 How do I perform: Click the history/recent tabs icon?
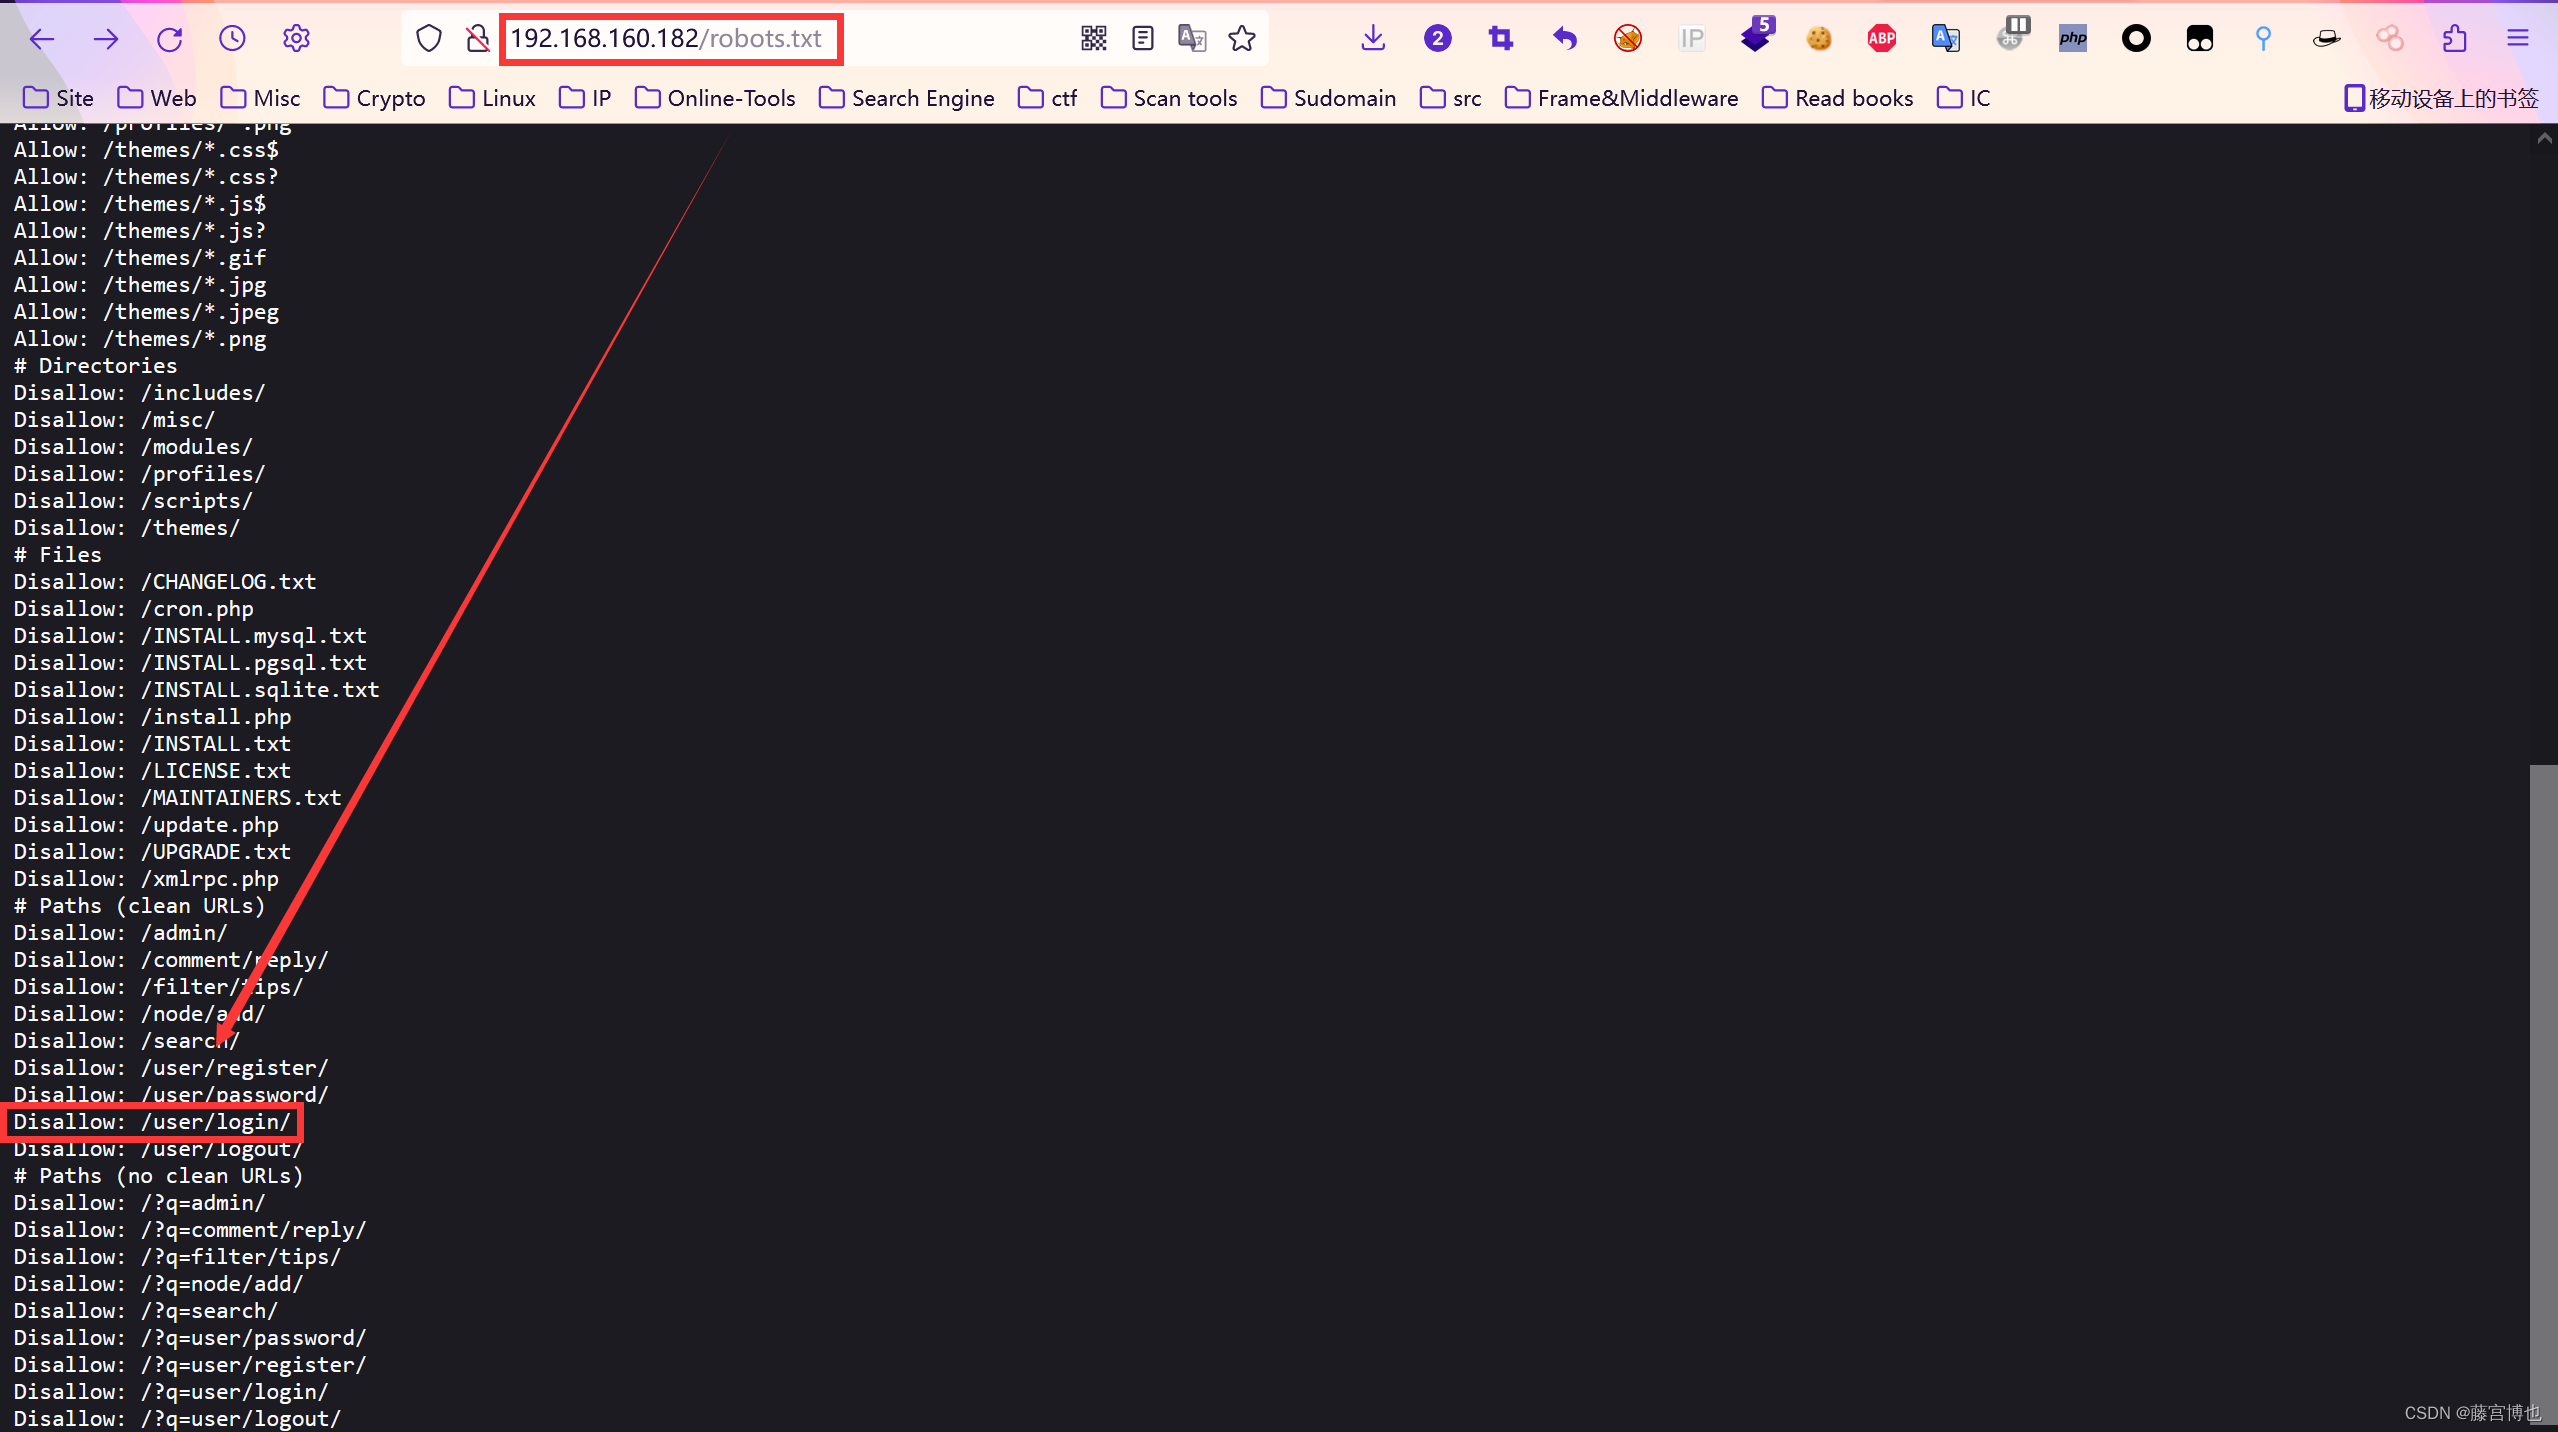coord(234,39)
